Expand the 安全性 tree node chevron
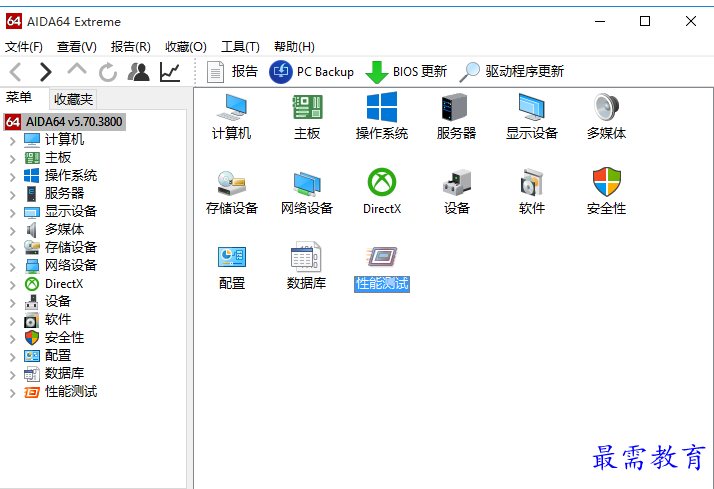This screenshot has height=489, width=714. tap(13, 339)
